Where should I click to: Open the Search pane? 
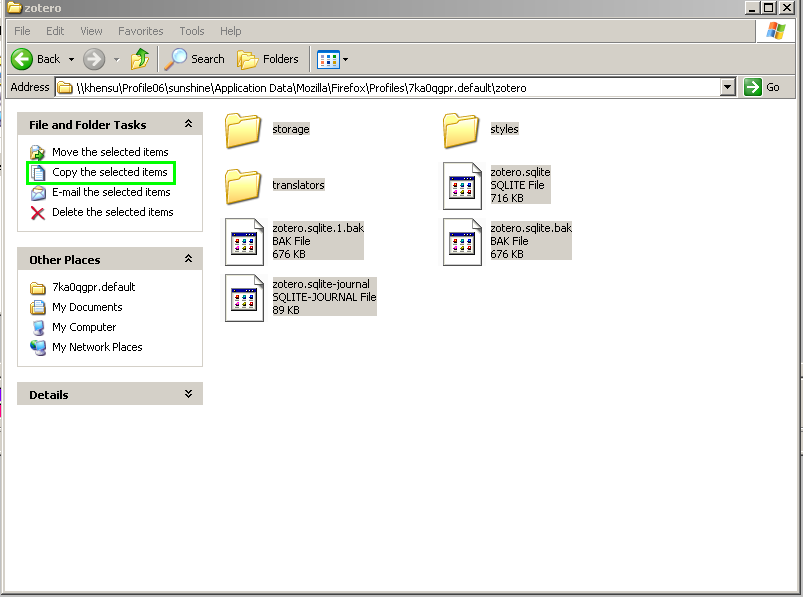195,59
